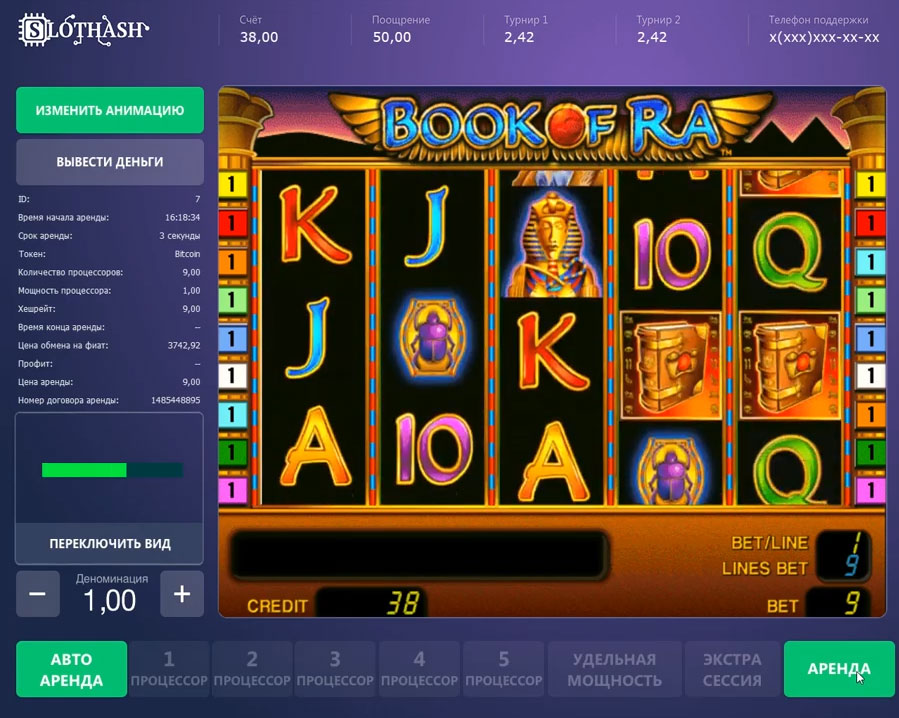
Task: Click the green Аренда button
Action: (839, 669)
